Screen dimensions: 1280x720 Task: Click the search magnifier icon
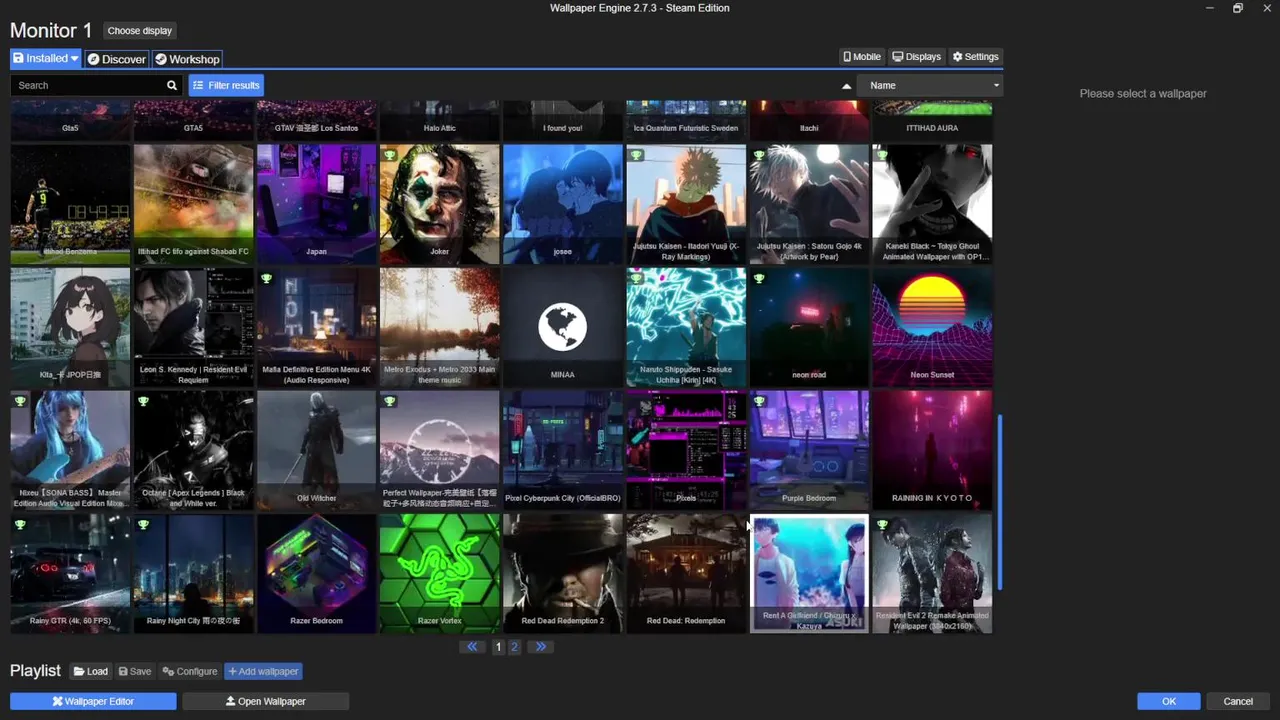[172, 85]
